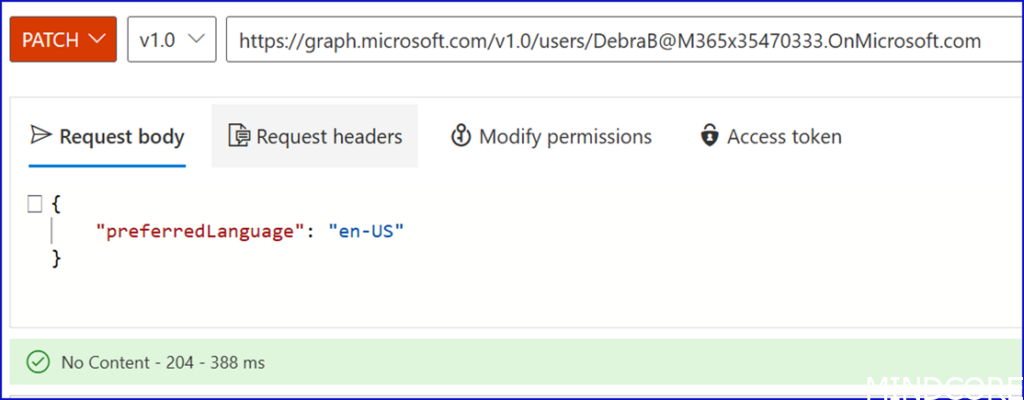Click the Access token padlock icon

[x=709, y=135]
